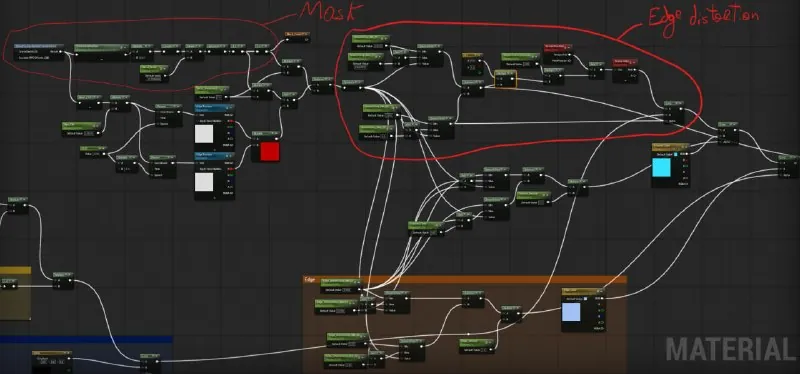Viewport: 800px width, 374px height.
Task: Click the node highlighted with an orange selection outline
Action: tap(506, 80)
